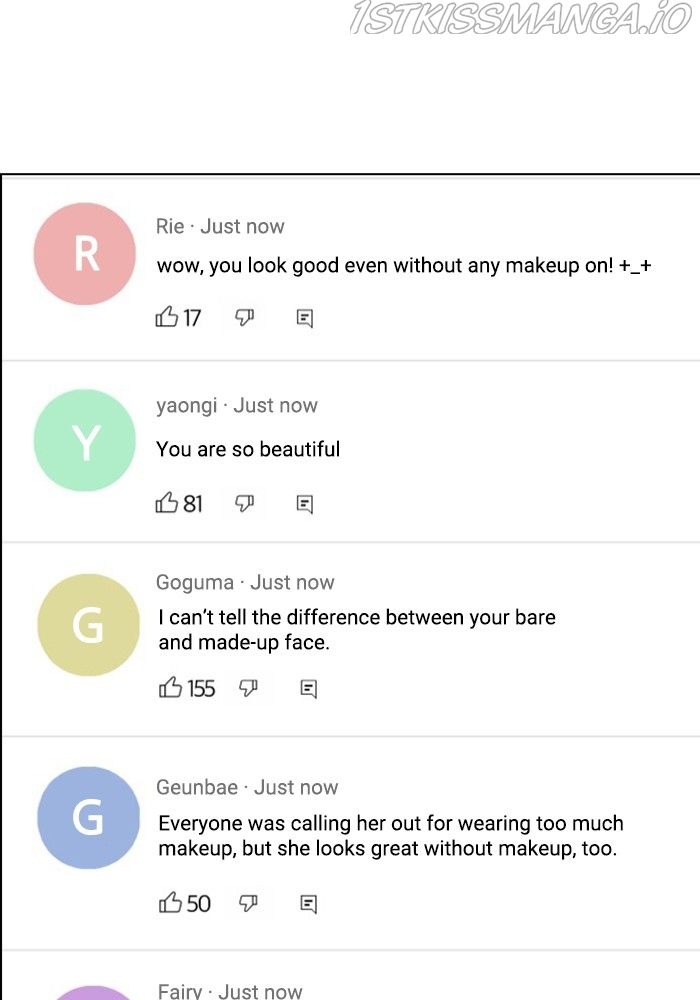Reply to Geunbae's comment
The image size is (700, 1000).
pyautogui.click(x=309, y=904)
